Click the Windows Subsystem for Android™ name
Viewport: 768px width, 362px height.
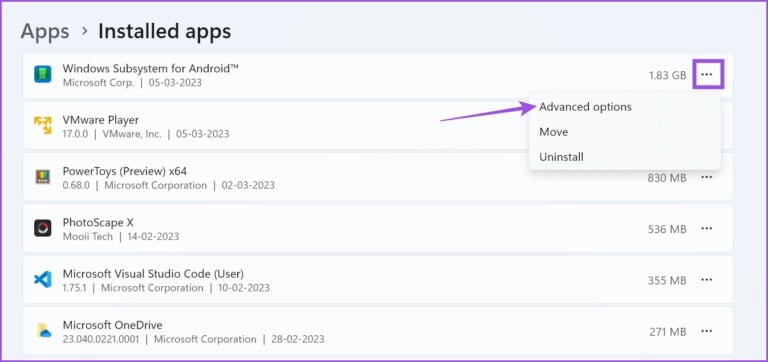tap(151, 69)
